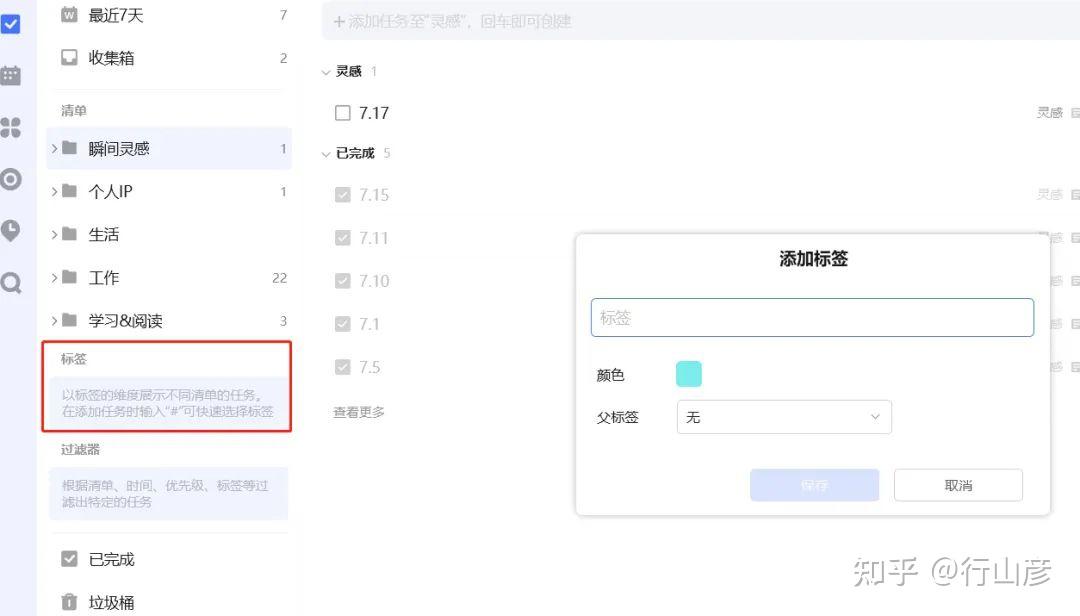Uncheck the completed 7.10 task
Viewport: 1080px width, 616px height.
tap(343, 281)
